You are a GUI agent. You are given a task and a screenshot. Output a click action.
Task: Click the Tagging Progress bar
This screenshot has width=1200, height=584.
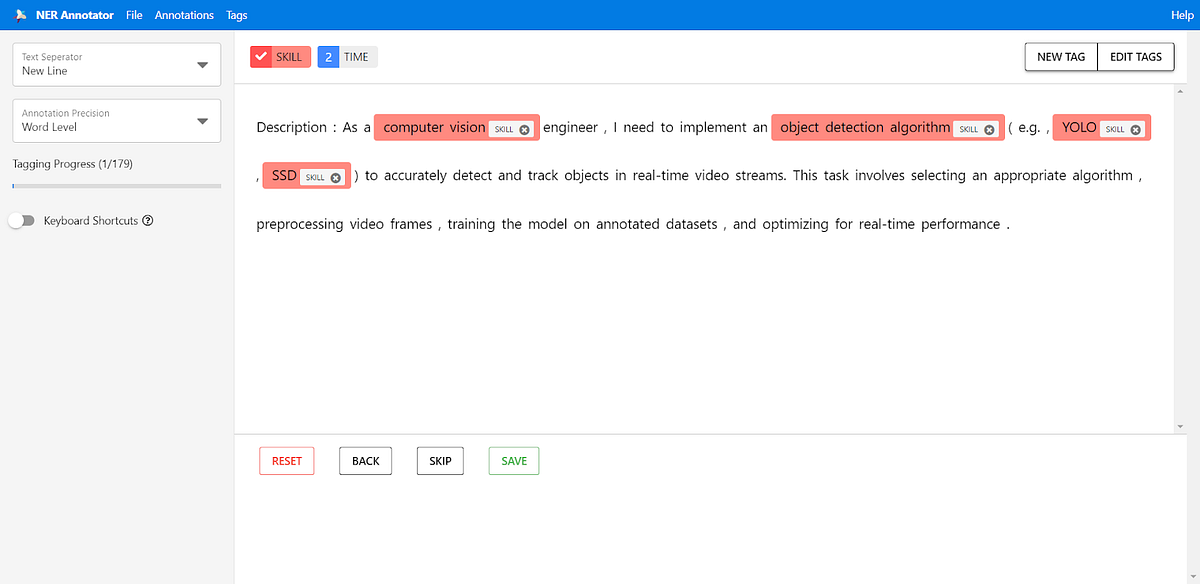pyautogui.click(x=116, y=185)
